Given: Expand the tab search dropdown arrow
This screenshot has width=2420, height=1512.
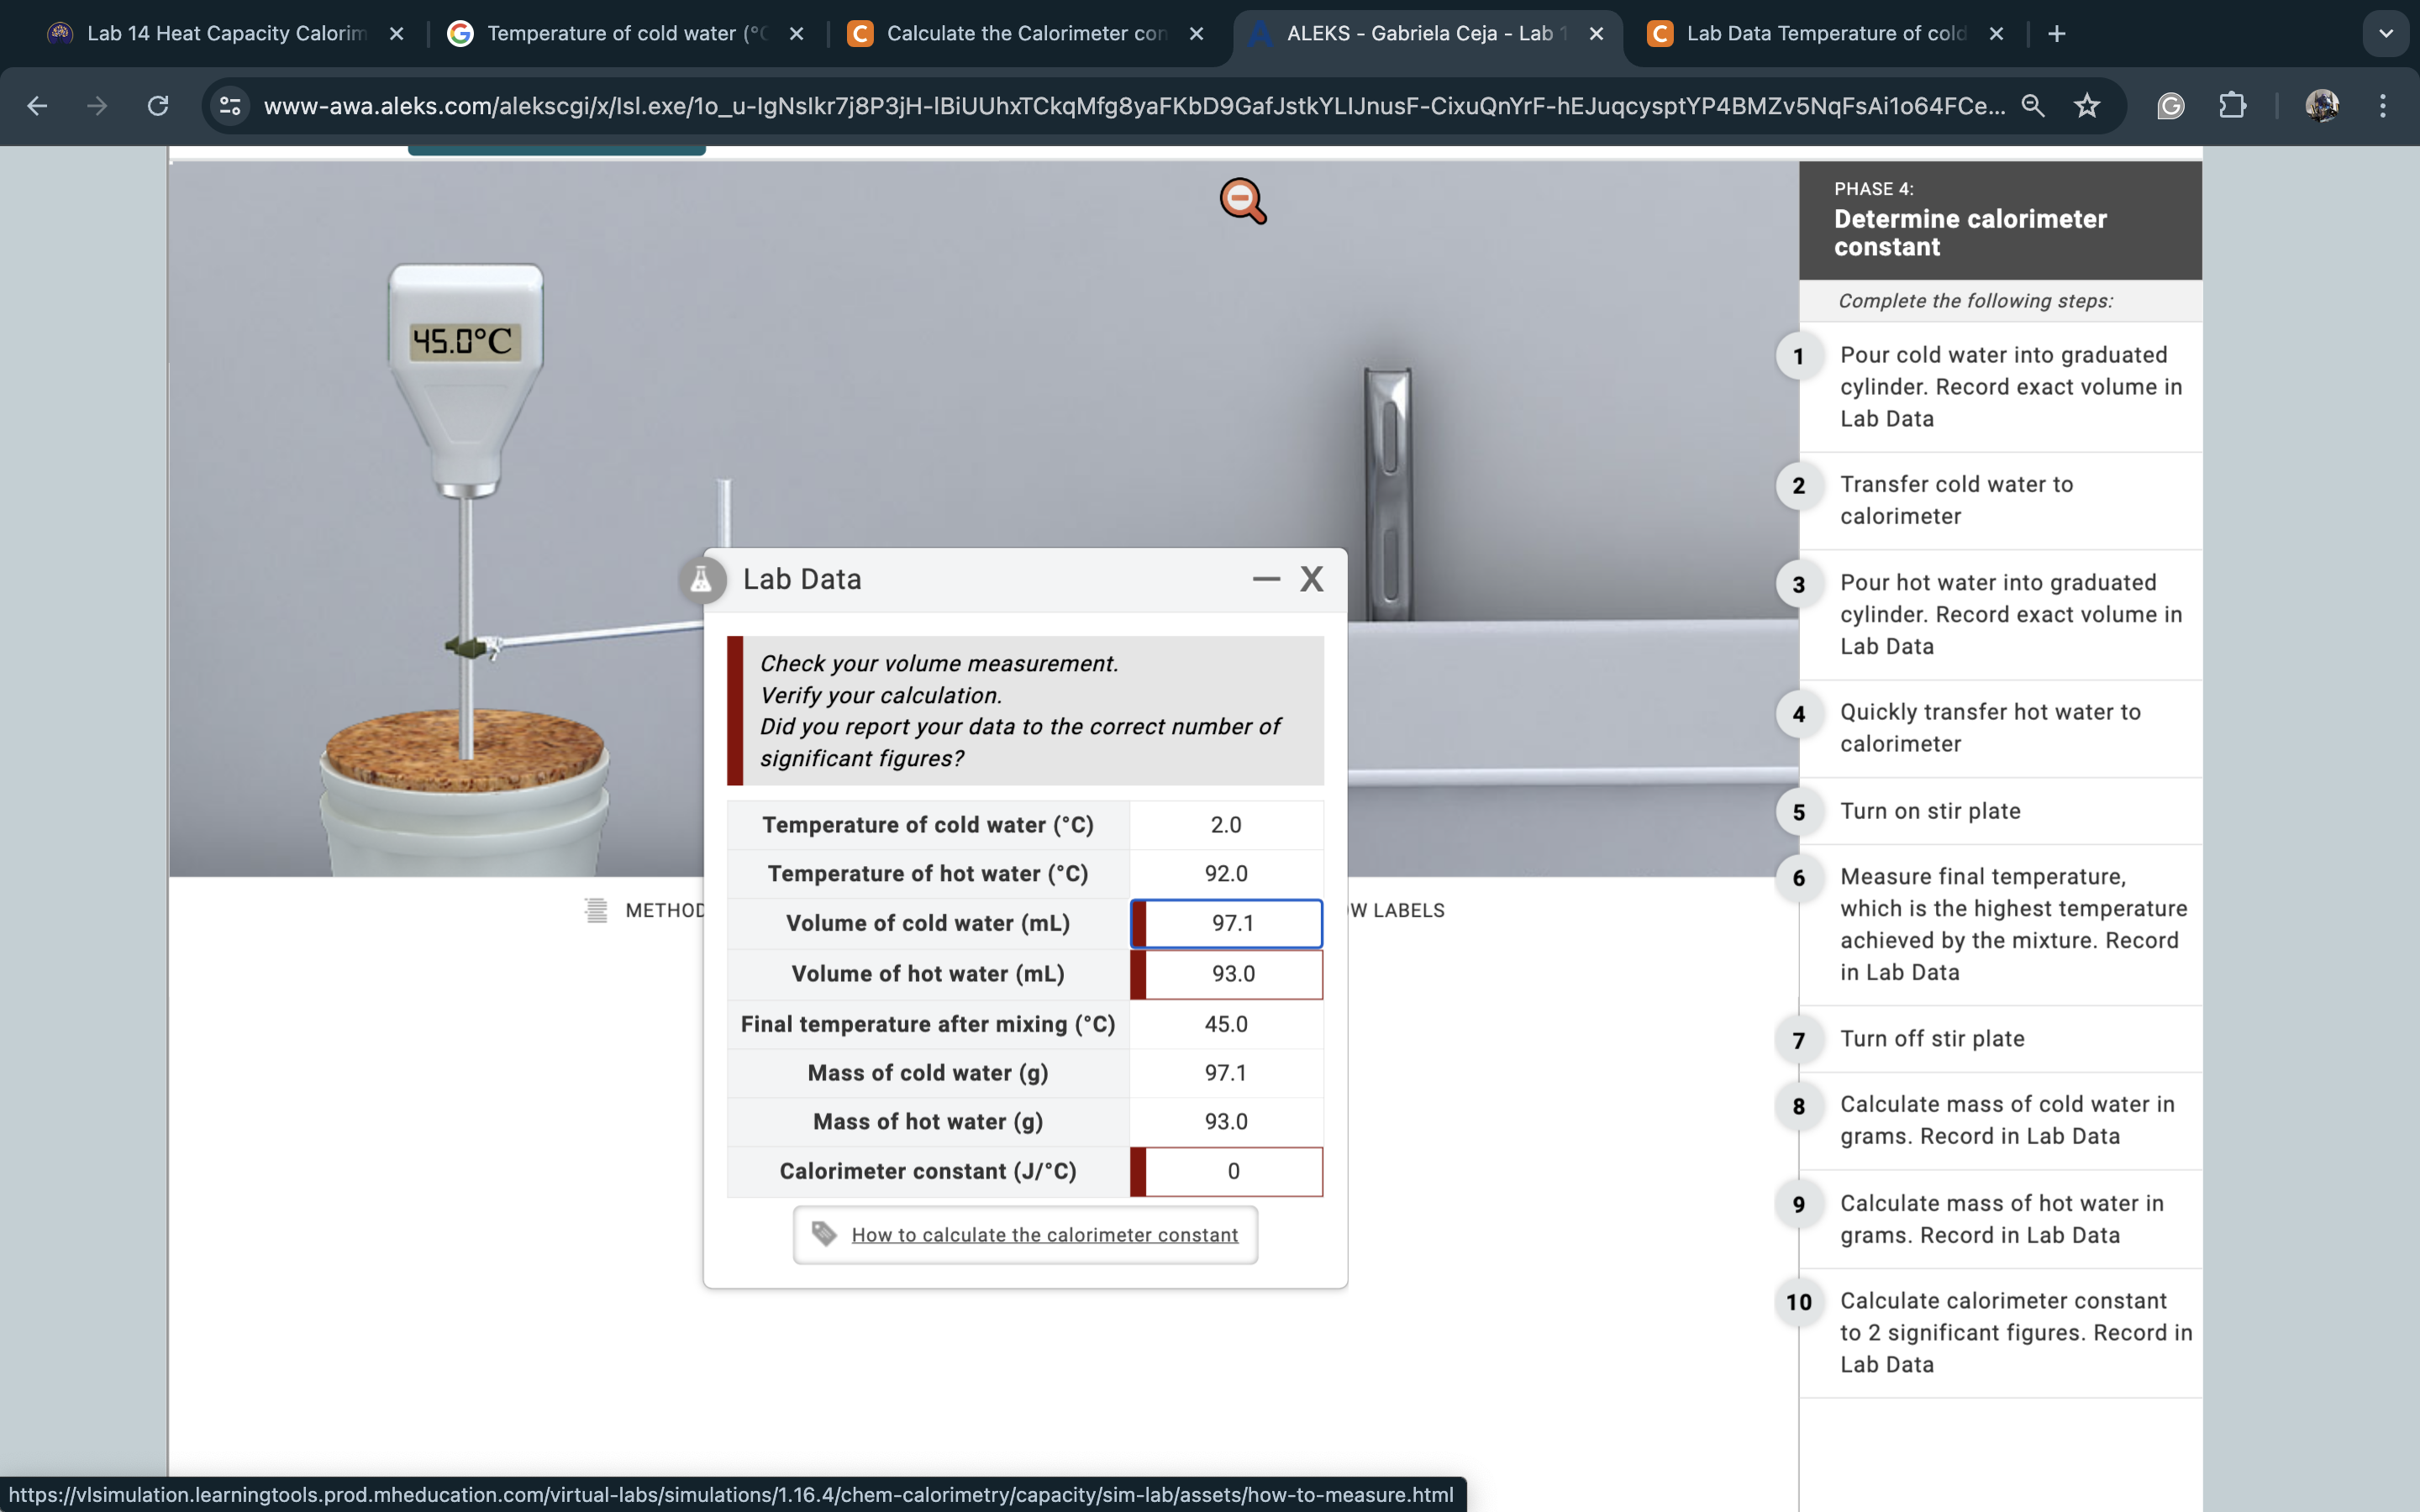Looking at the screenshot, I should point(2385,34).
